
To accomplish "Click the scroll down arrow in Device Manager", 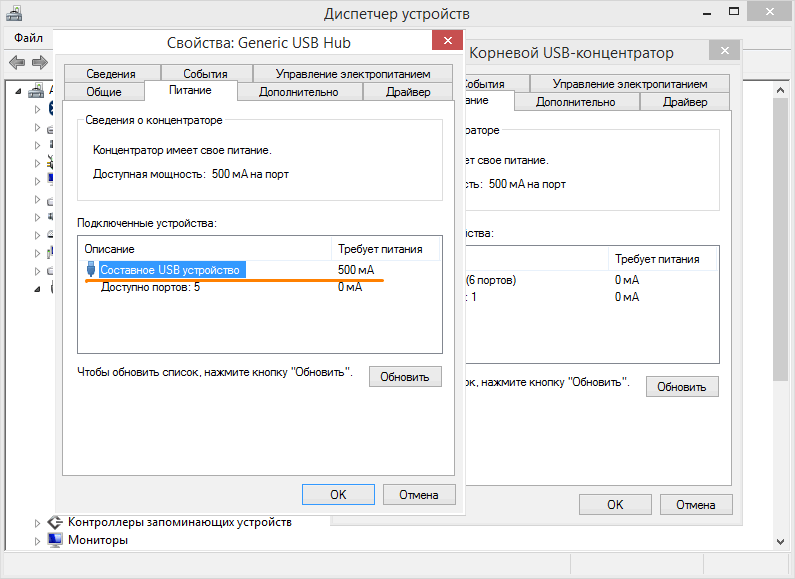I will 780,541.
